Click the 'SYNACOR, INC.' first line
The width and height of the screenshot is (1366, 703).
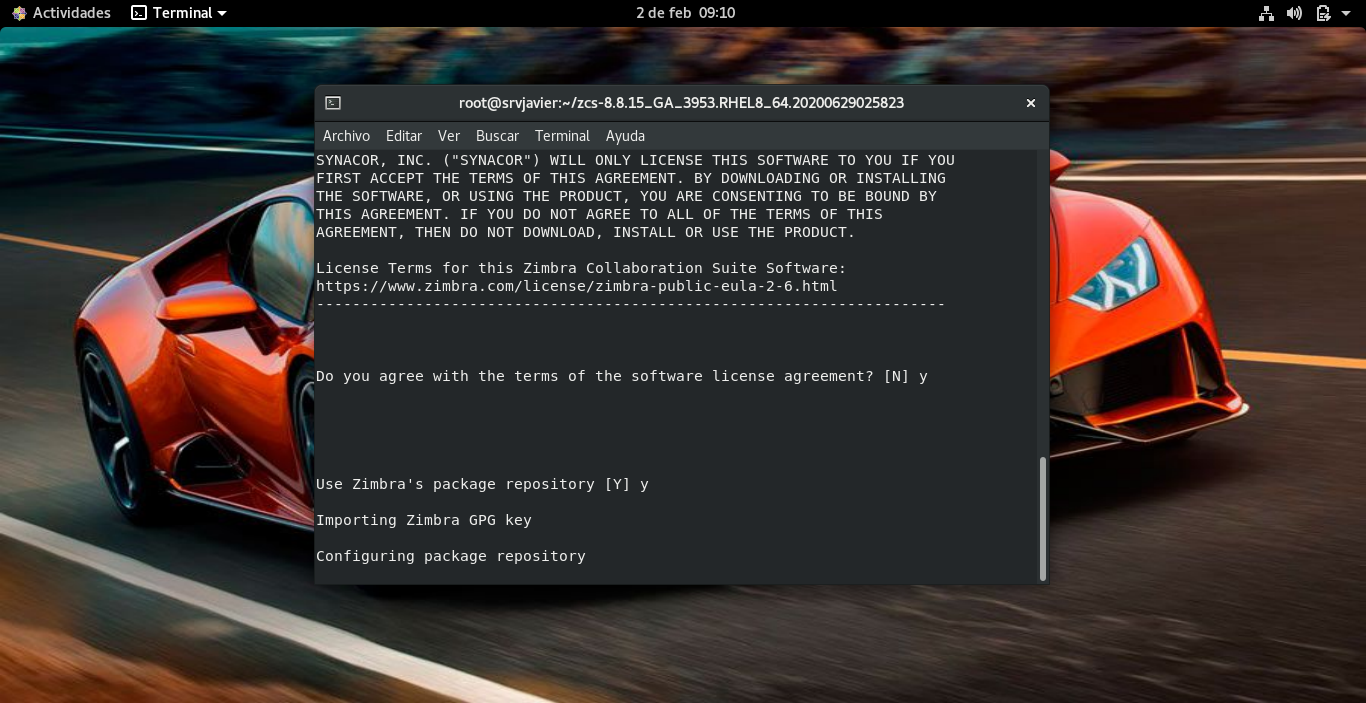tap(635, 160)
